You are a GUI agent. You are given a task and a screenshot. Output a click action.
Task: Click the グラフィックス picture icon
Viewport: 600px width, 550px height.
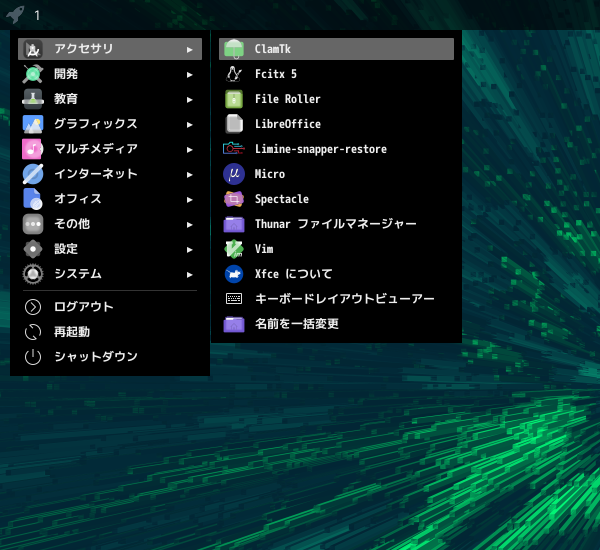(x=33, y=124)
